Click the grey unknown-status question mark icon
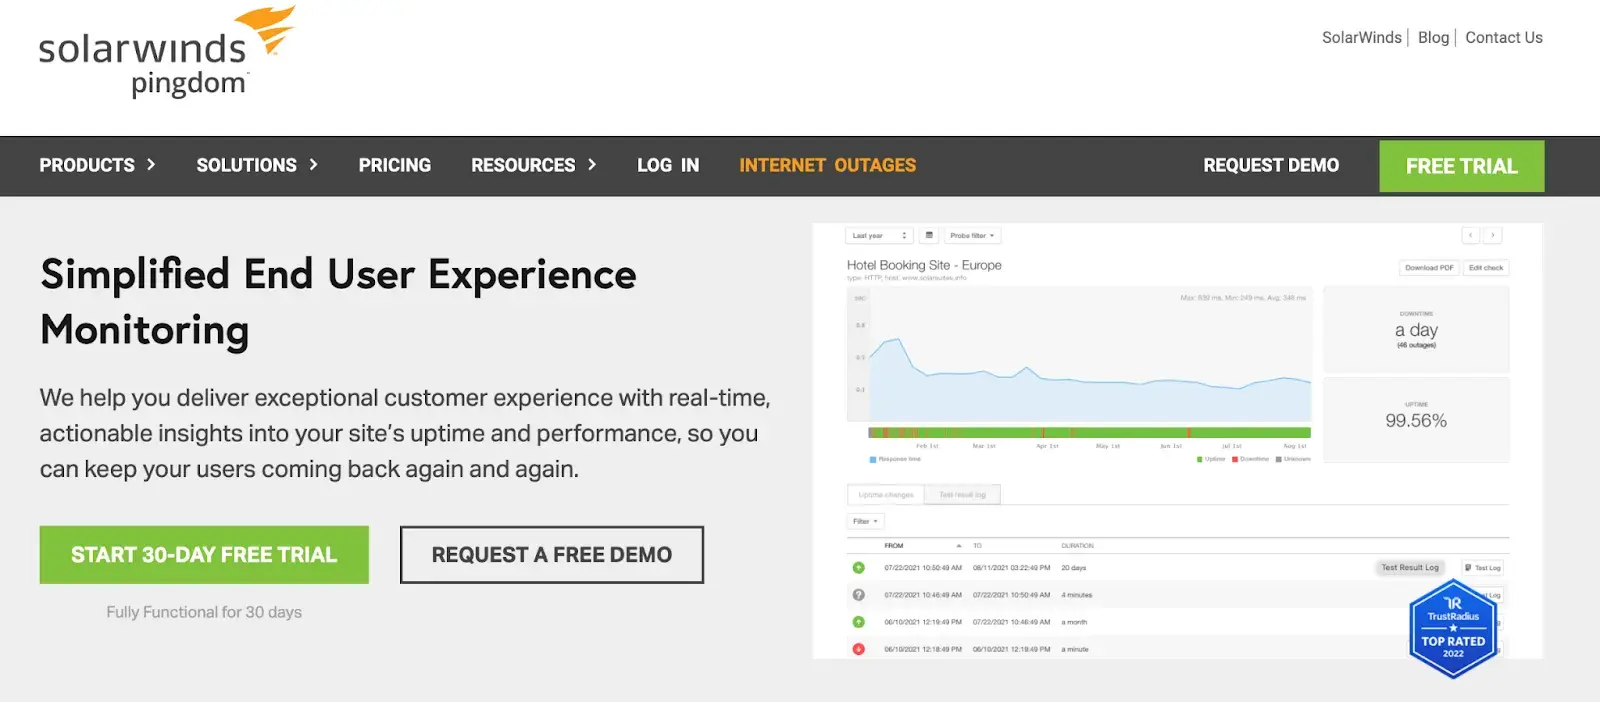 [858, 595]
